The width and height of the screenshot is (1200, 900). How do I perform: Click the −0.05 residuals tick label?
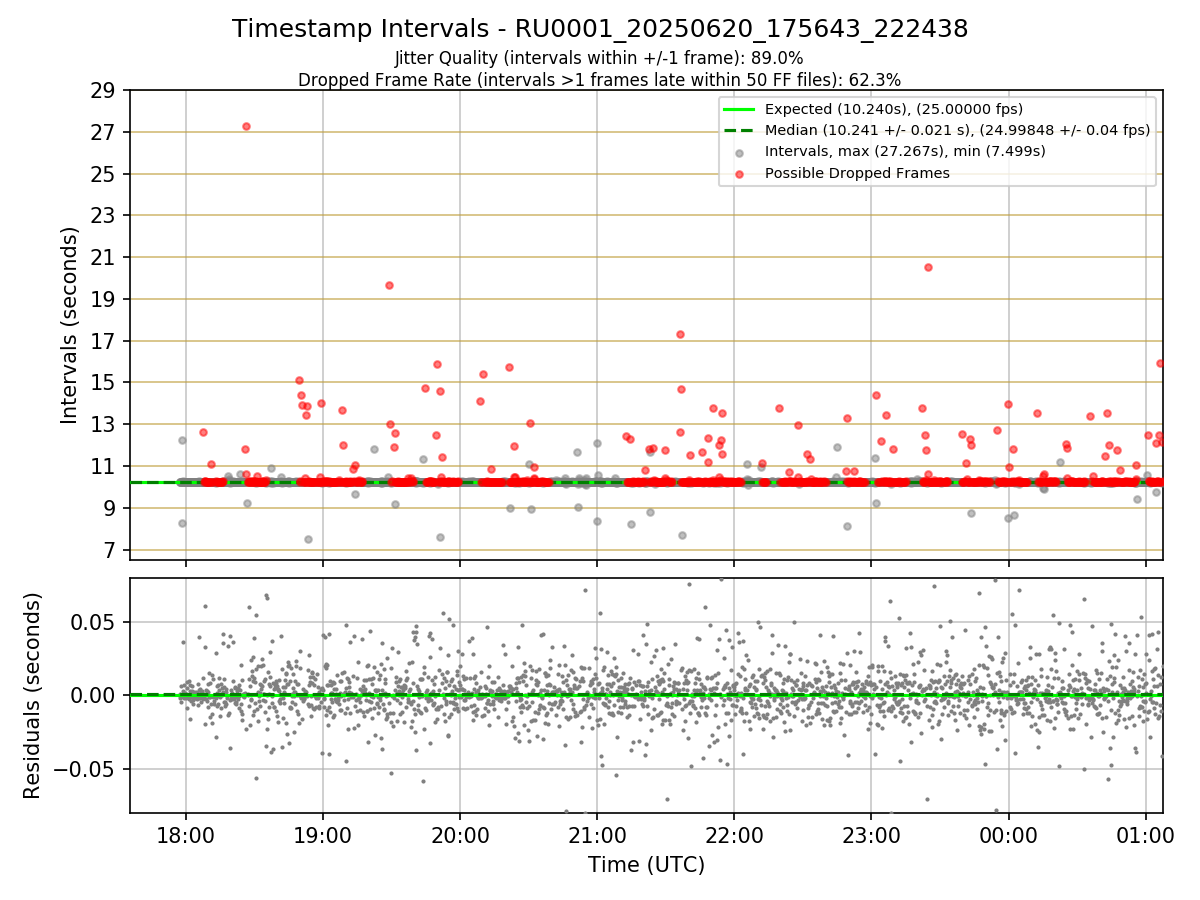point(84,769)
